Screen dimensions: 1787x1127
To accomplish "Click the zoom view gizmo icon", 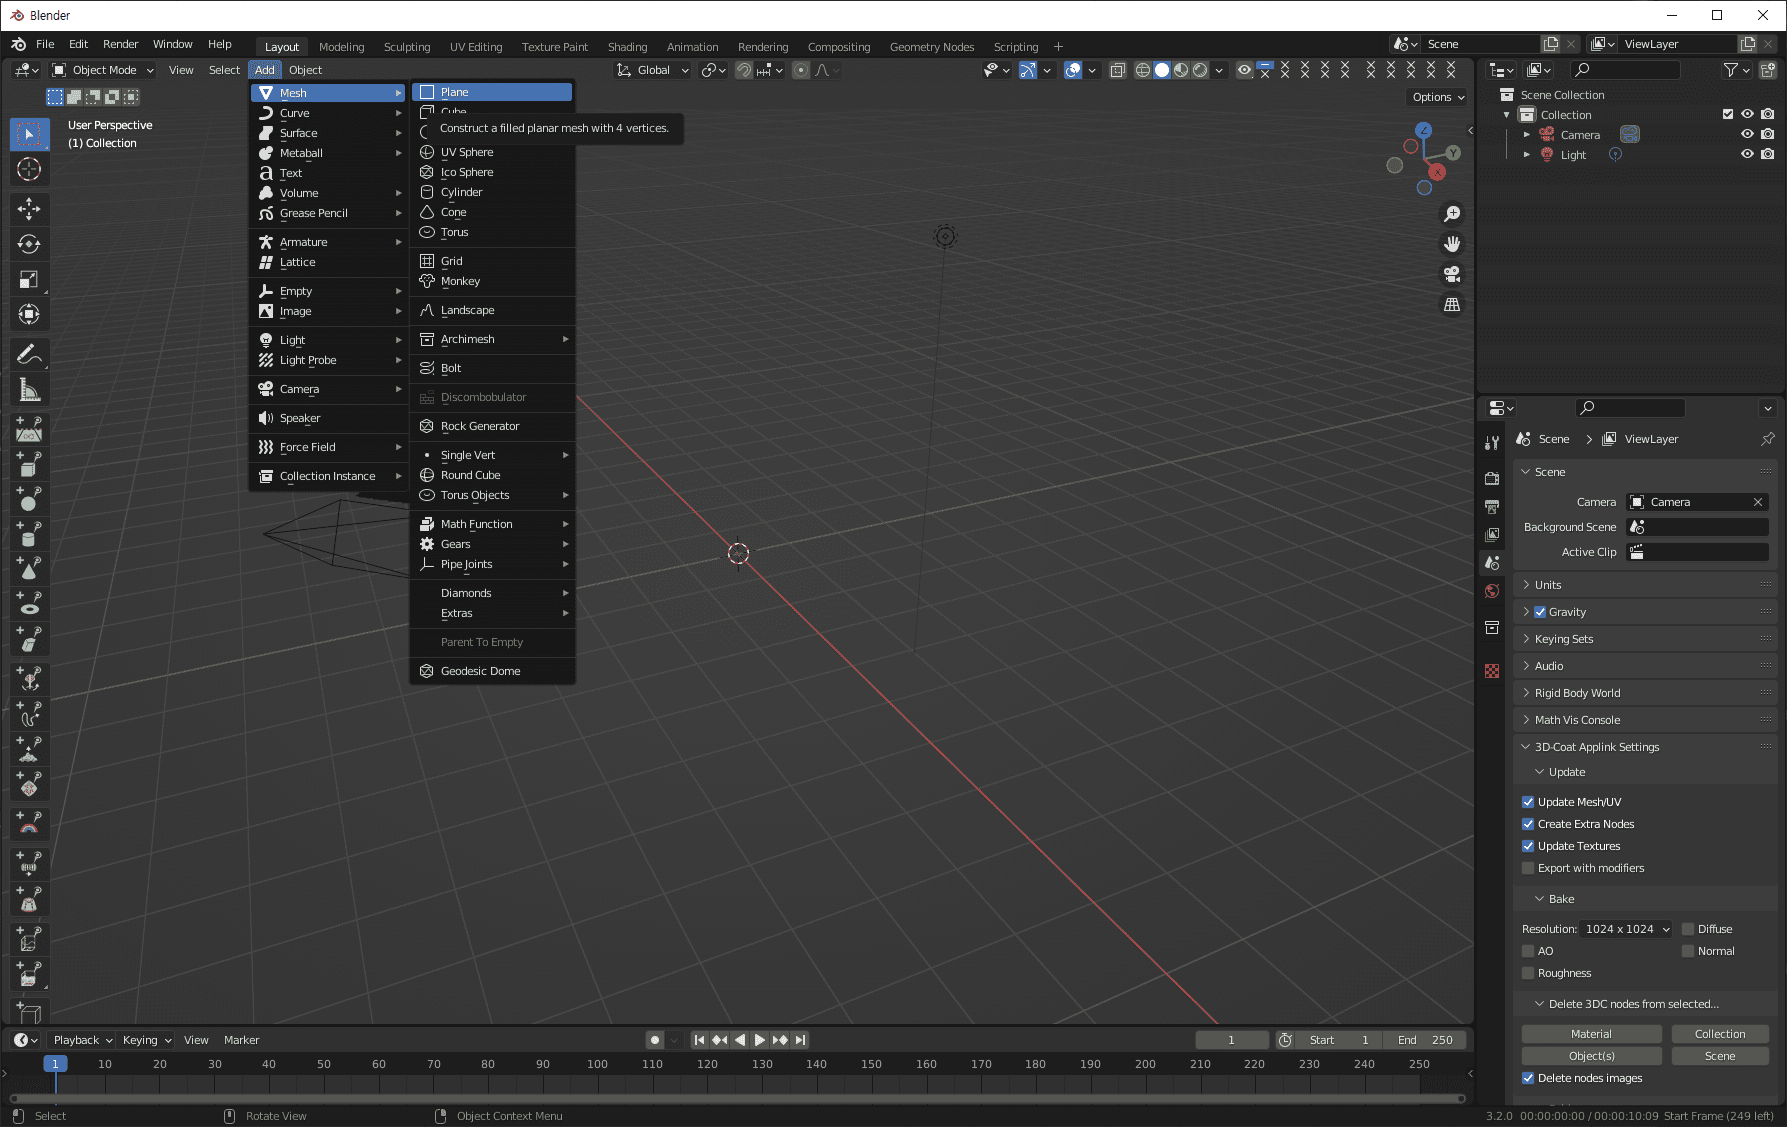I will 1452,214.
